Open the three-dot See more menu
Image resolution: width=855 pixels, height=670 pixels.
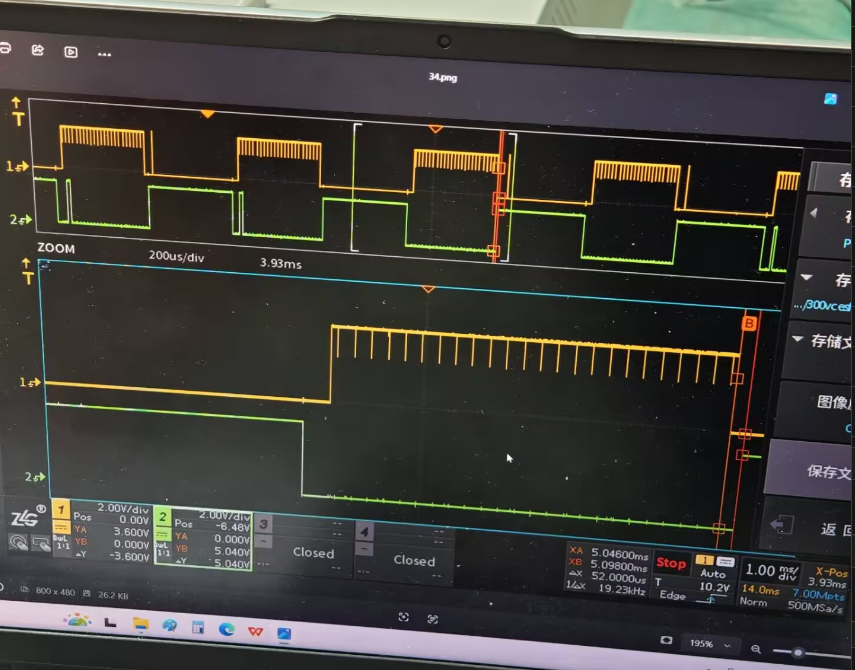(x=104, y=54)
